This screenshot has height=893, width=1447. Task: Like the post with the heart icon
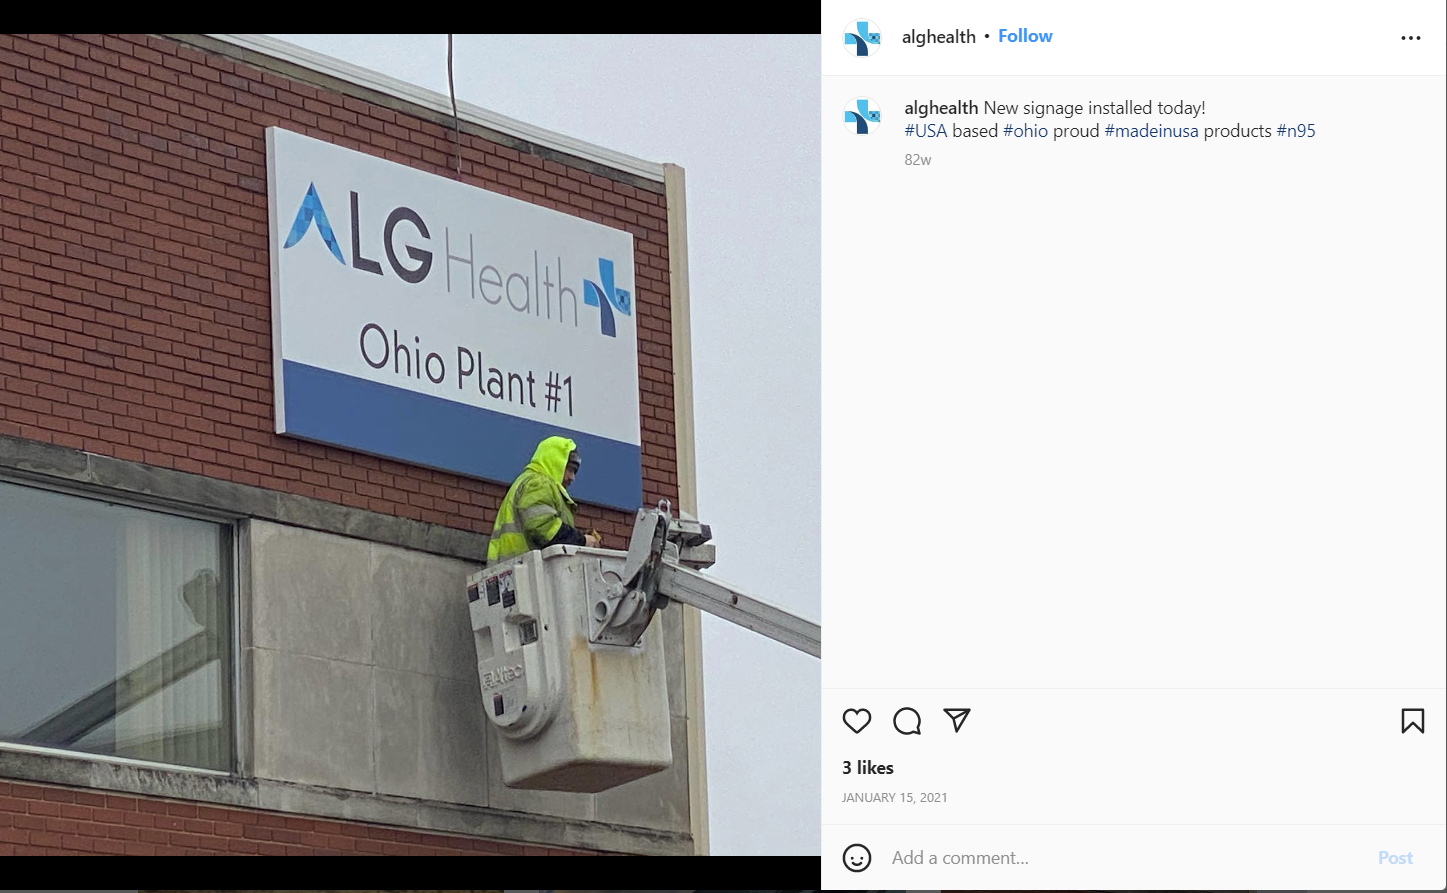click(x=857, y=721)
